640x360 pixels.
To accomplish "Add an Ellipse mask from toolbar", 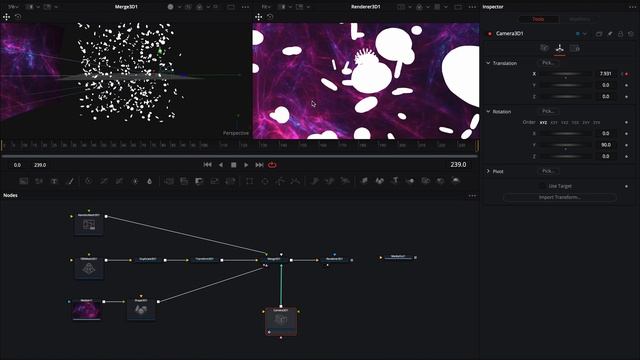I will tap(265, 181).
